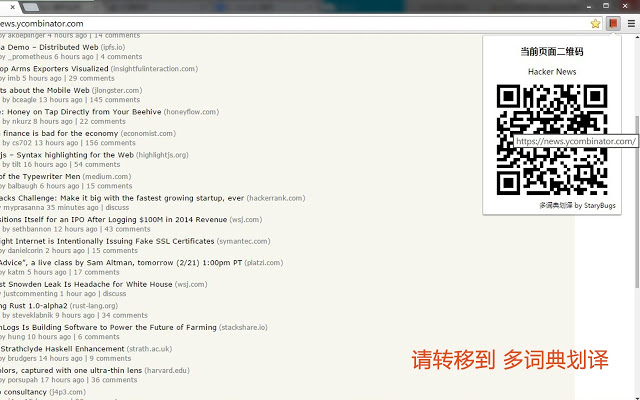Open Fake SSL Certificates story
Viewport: 640px width, 400px height.
(107, 241)
